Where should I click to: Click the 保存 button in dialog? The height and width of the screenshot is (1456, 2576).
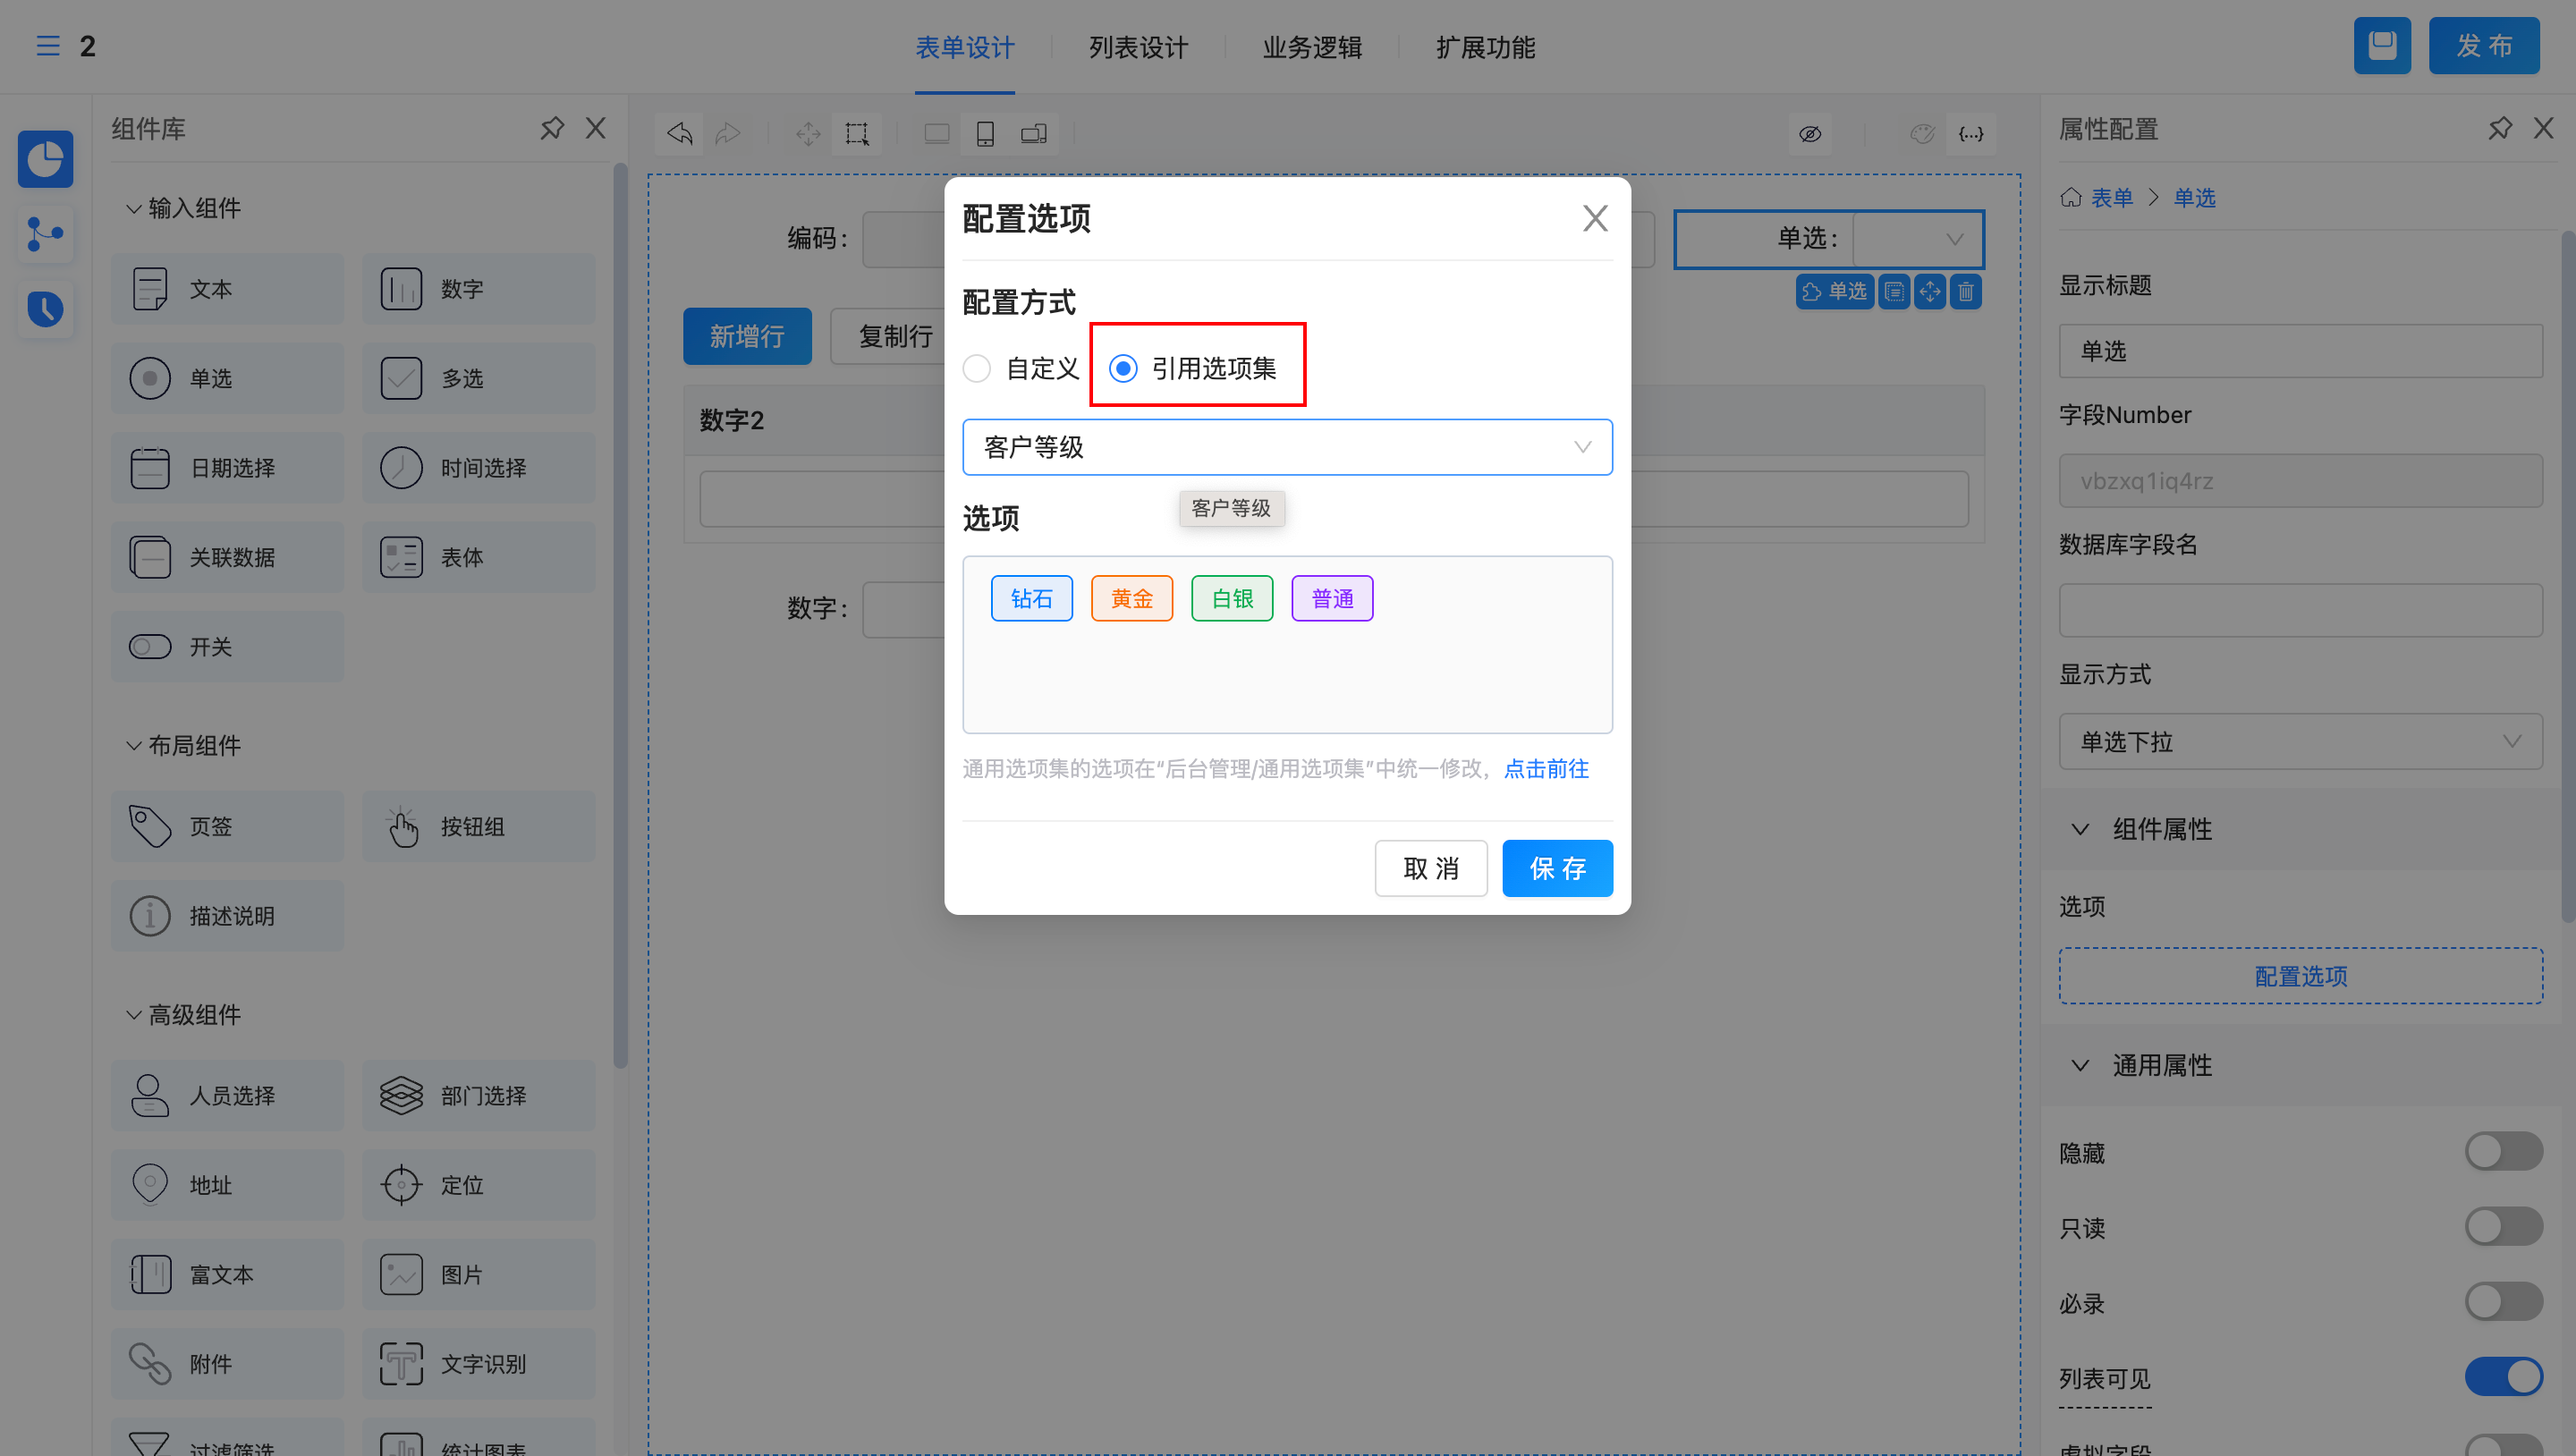(x=1557, y=868)
